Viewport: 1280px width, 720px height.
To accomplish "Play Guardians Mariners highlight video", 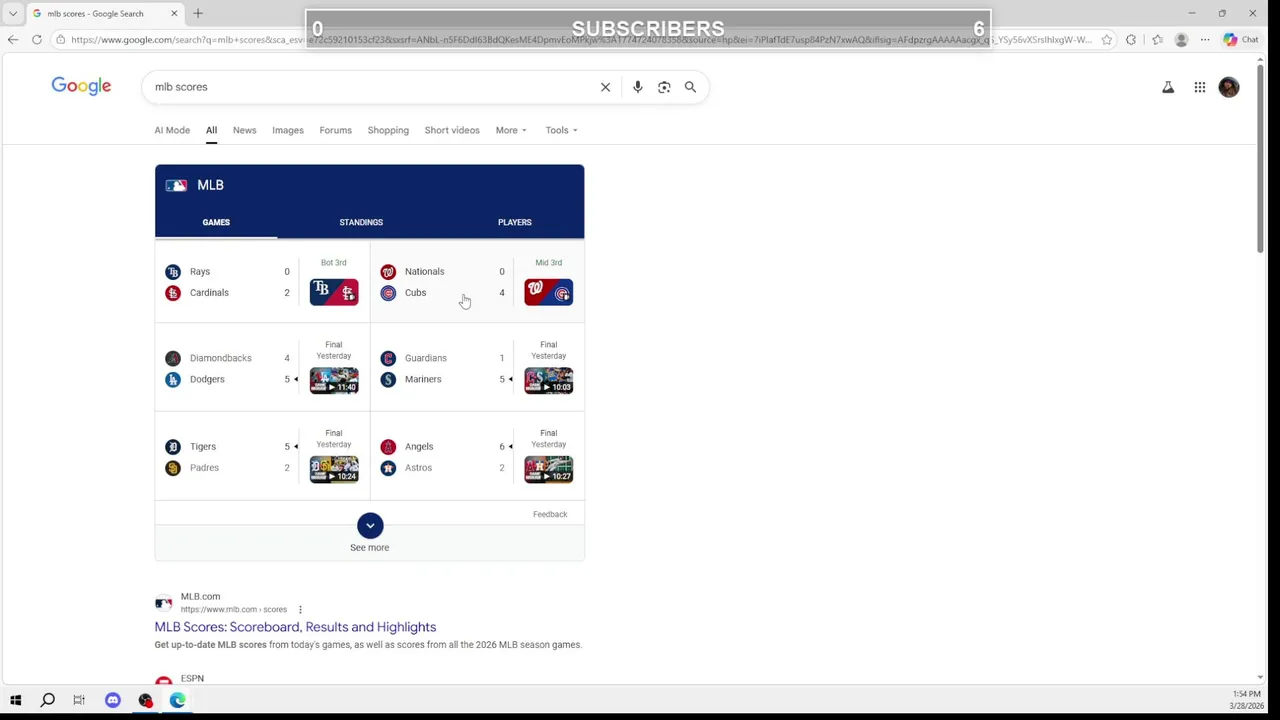I will [x=549, y=381].
